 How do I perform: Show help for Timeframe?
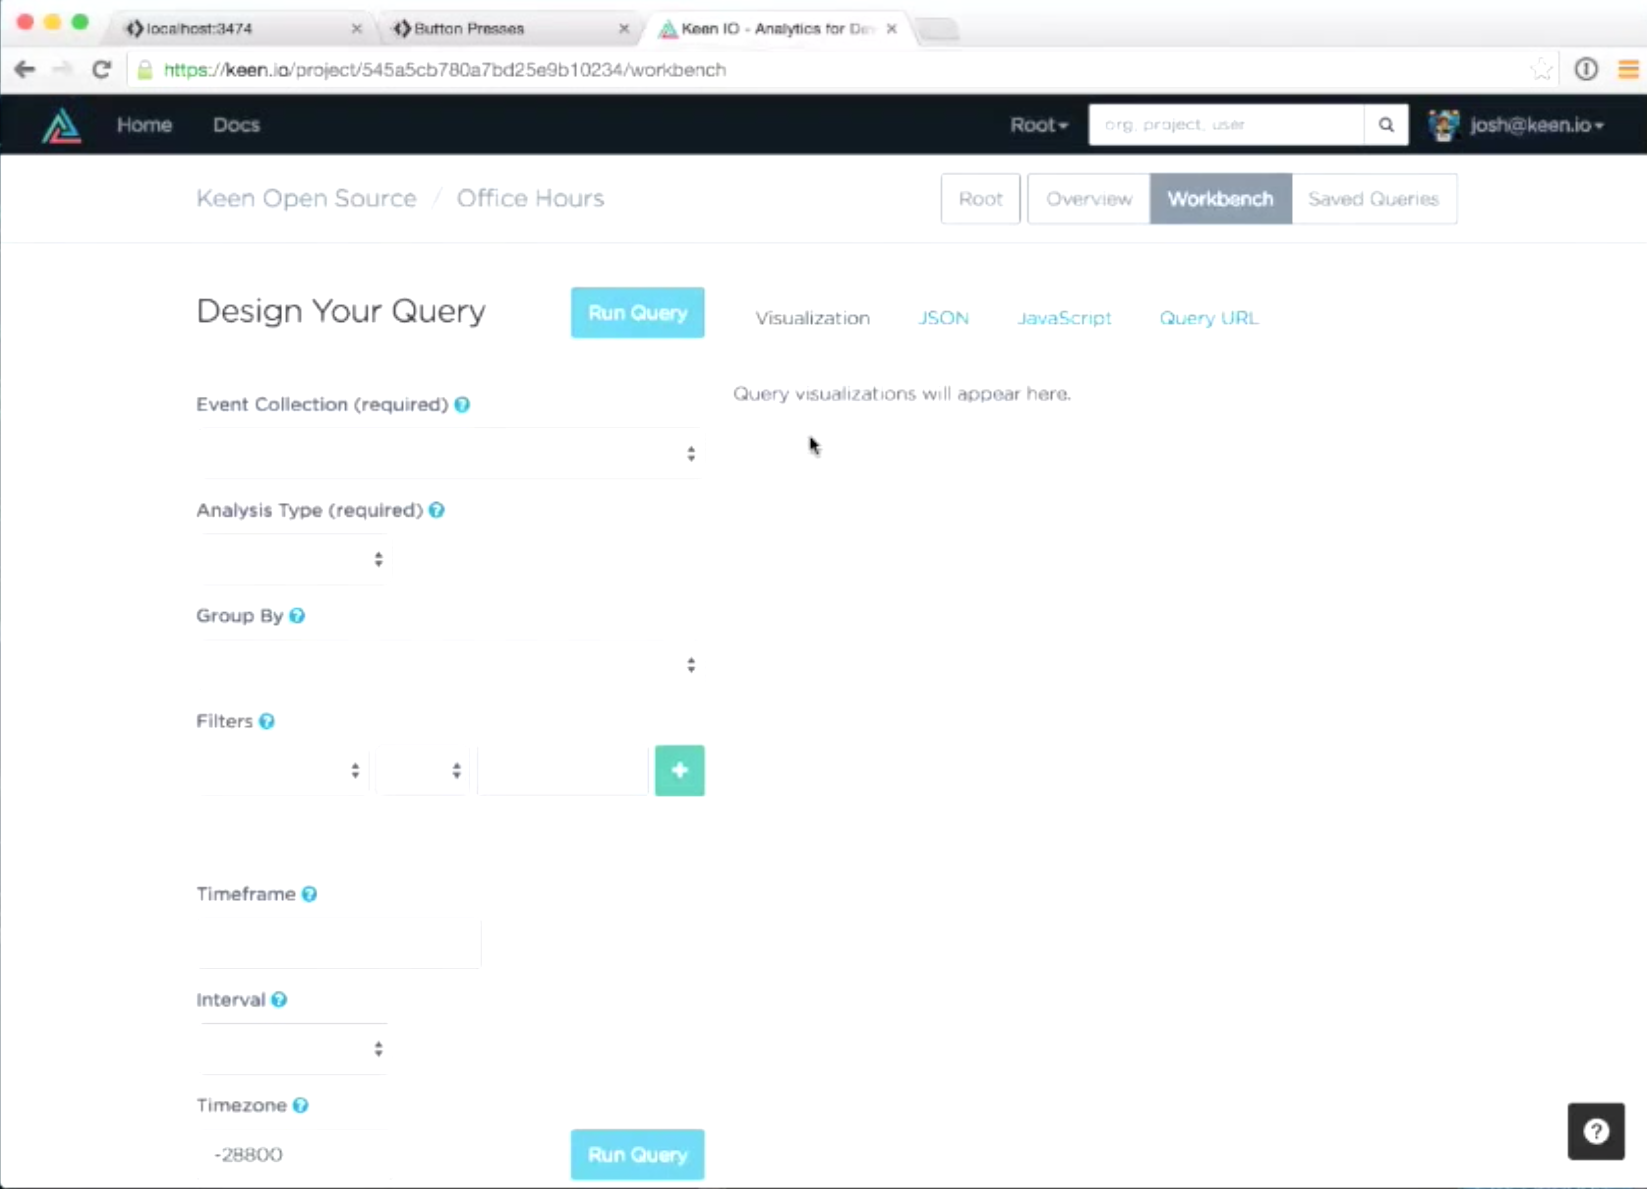coord(309,894)
